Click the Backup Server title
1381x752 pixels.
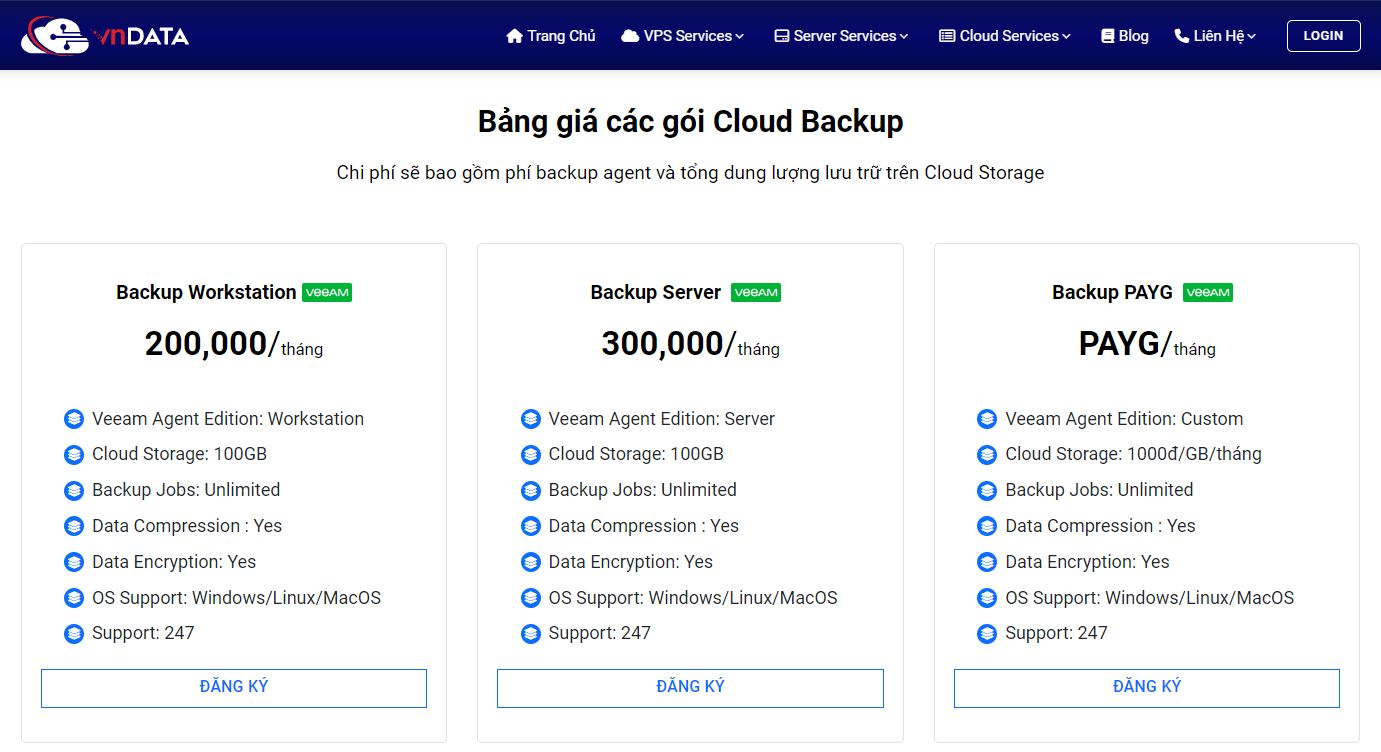coord(656,292)
